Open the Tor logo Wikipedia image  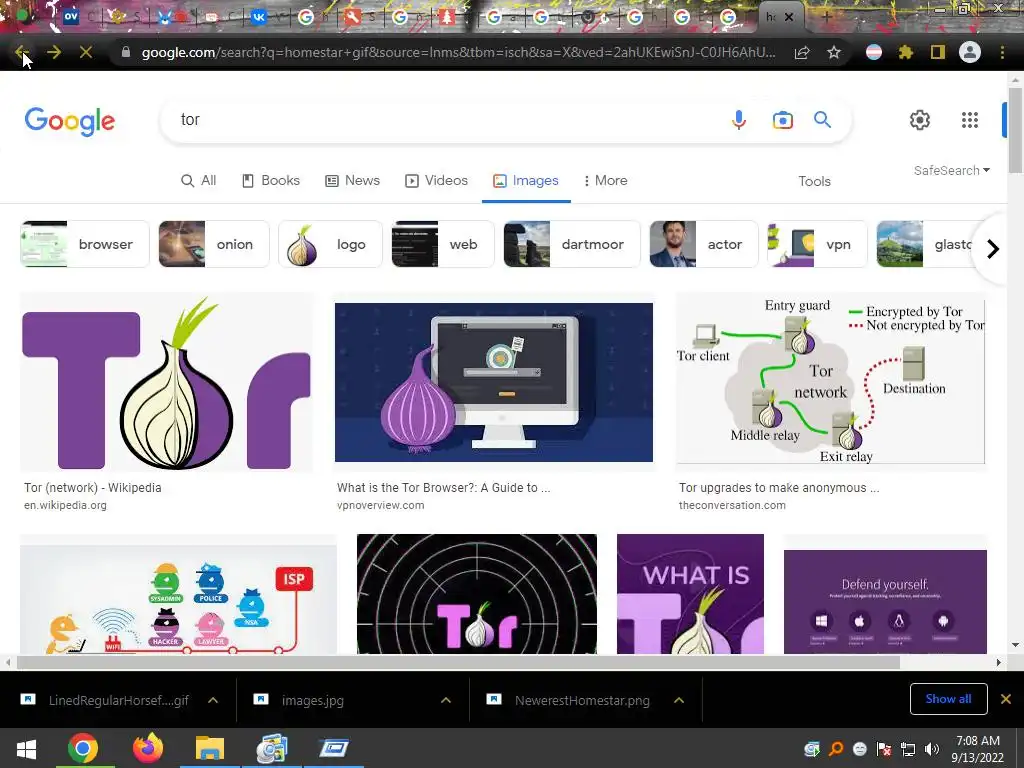coord(166,383)
